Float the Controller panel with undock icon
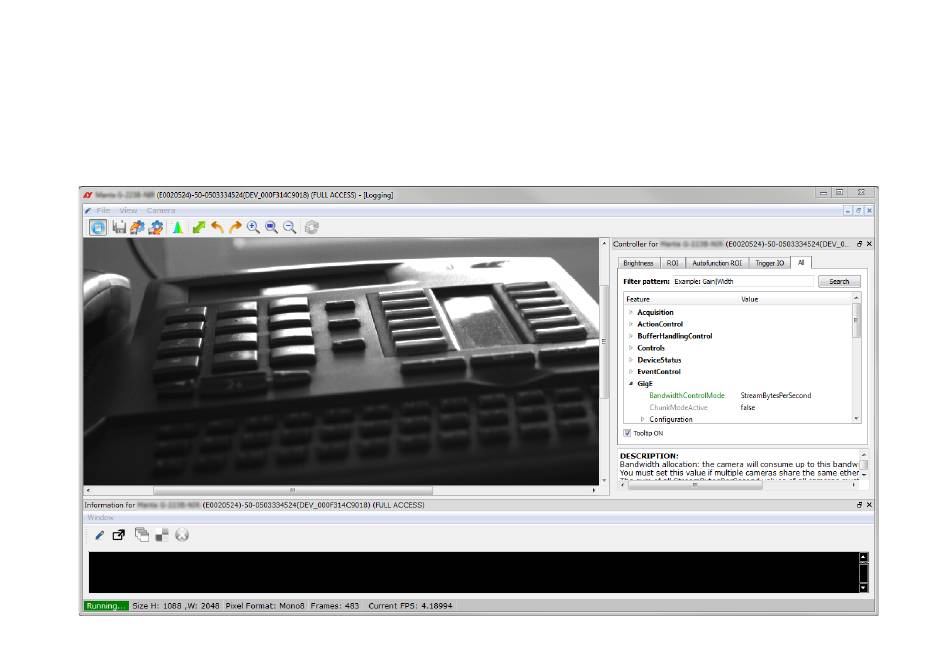Screen dimensions: 950x665 (859, 243)
